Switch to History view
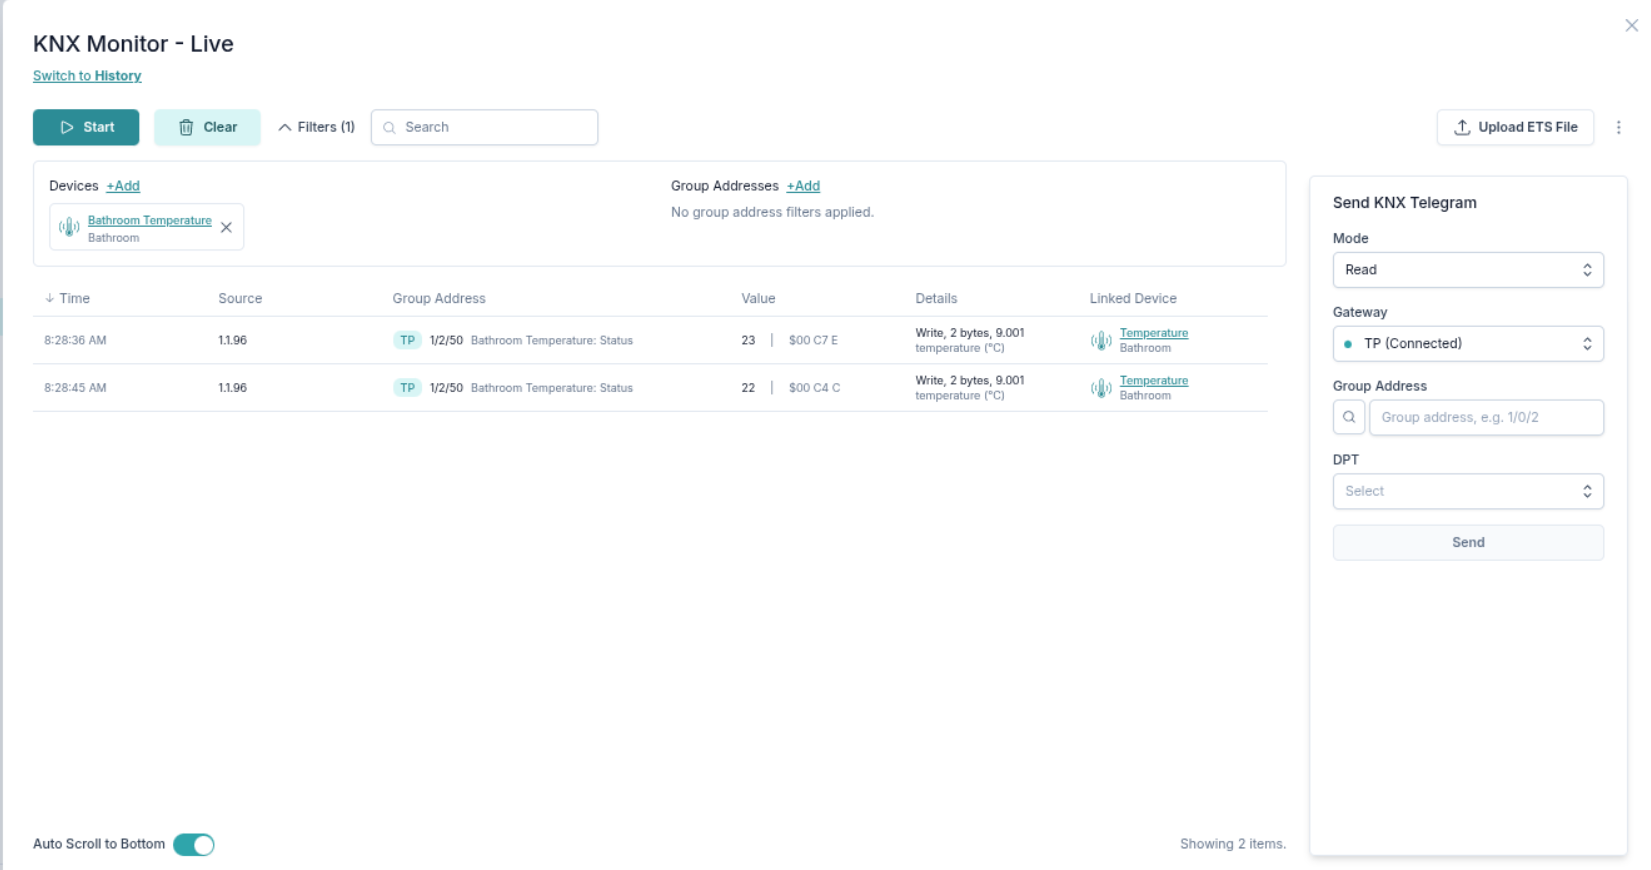Image resolution: width=1651 pixels, height=870 pixels. pyautogui.click(x=87, y=76)
